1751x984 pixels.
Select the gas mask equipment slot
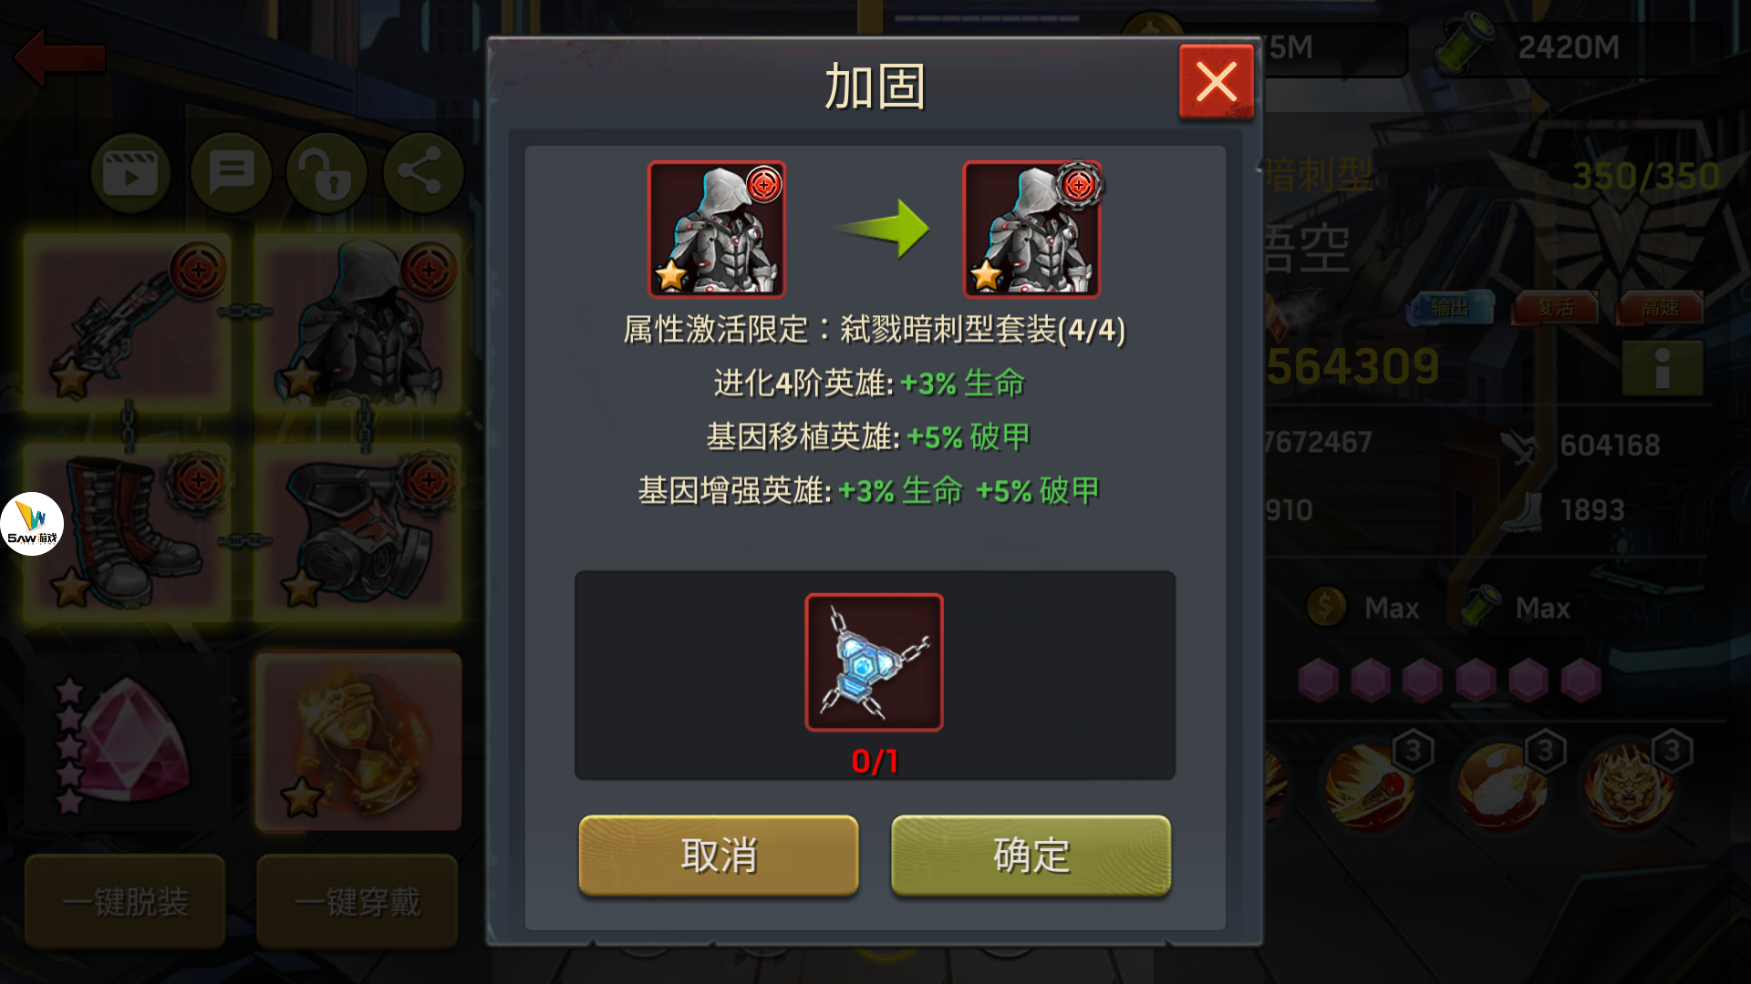click(x=358, y=532)
